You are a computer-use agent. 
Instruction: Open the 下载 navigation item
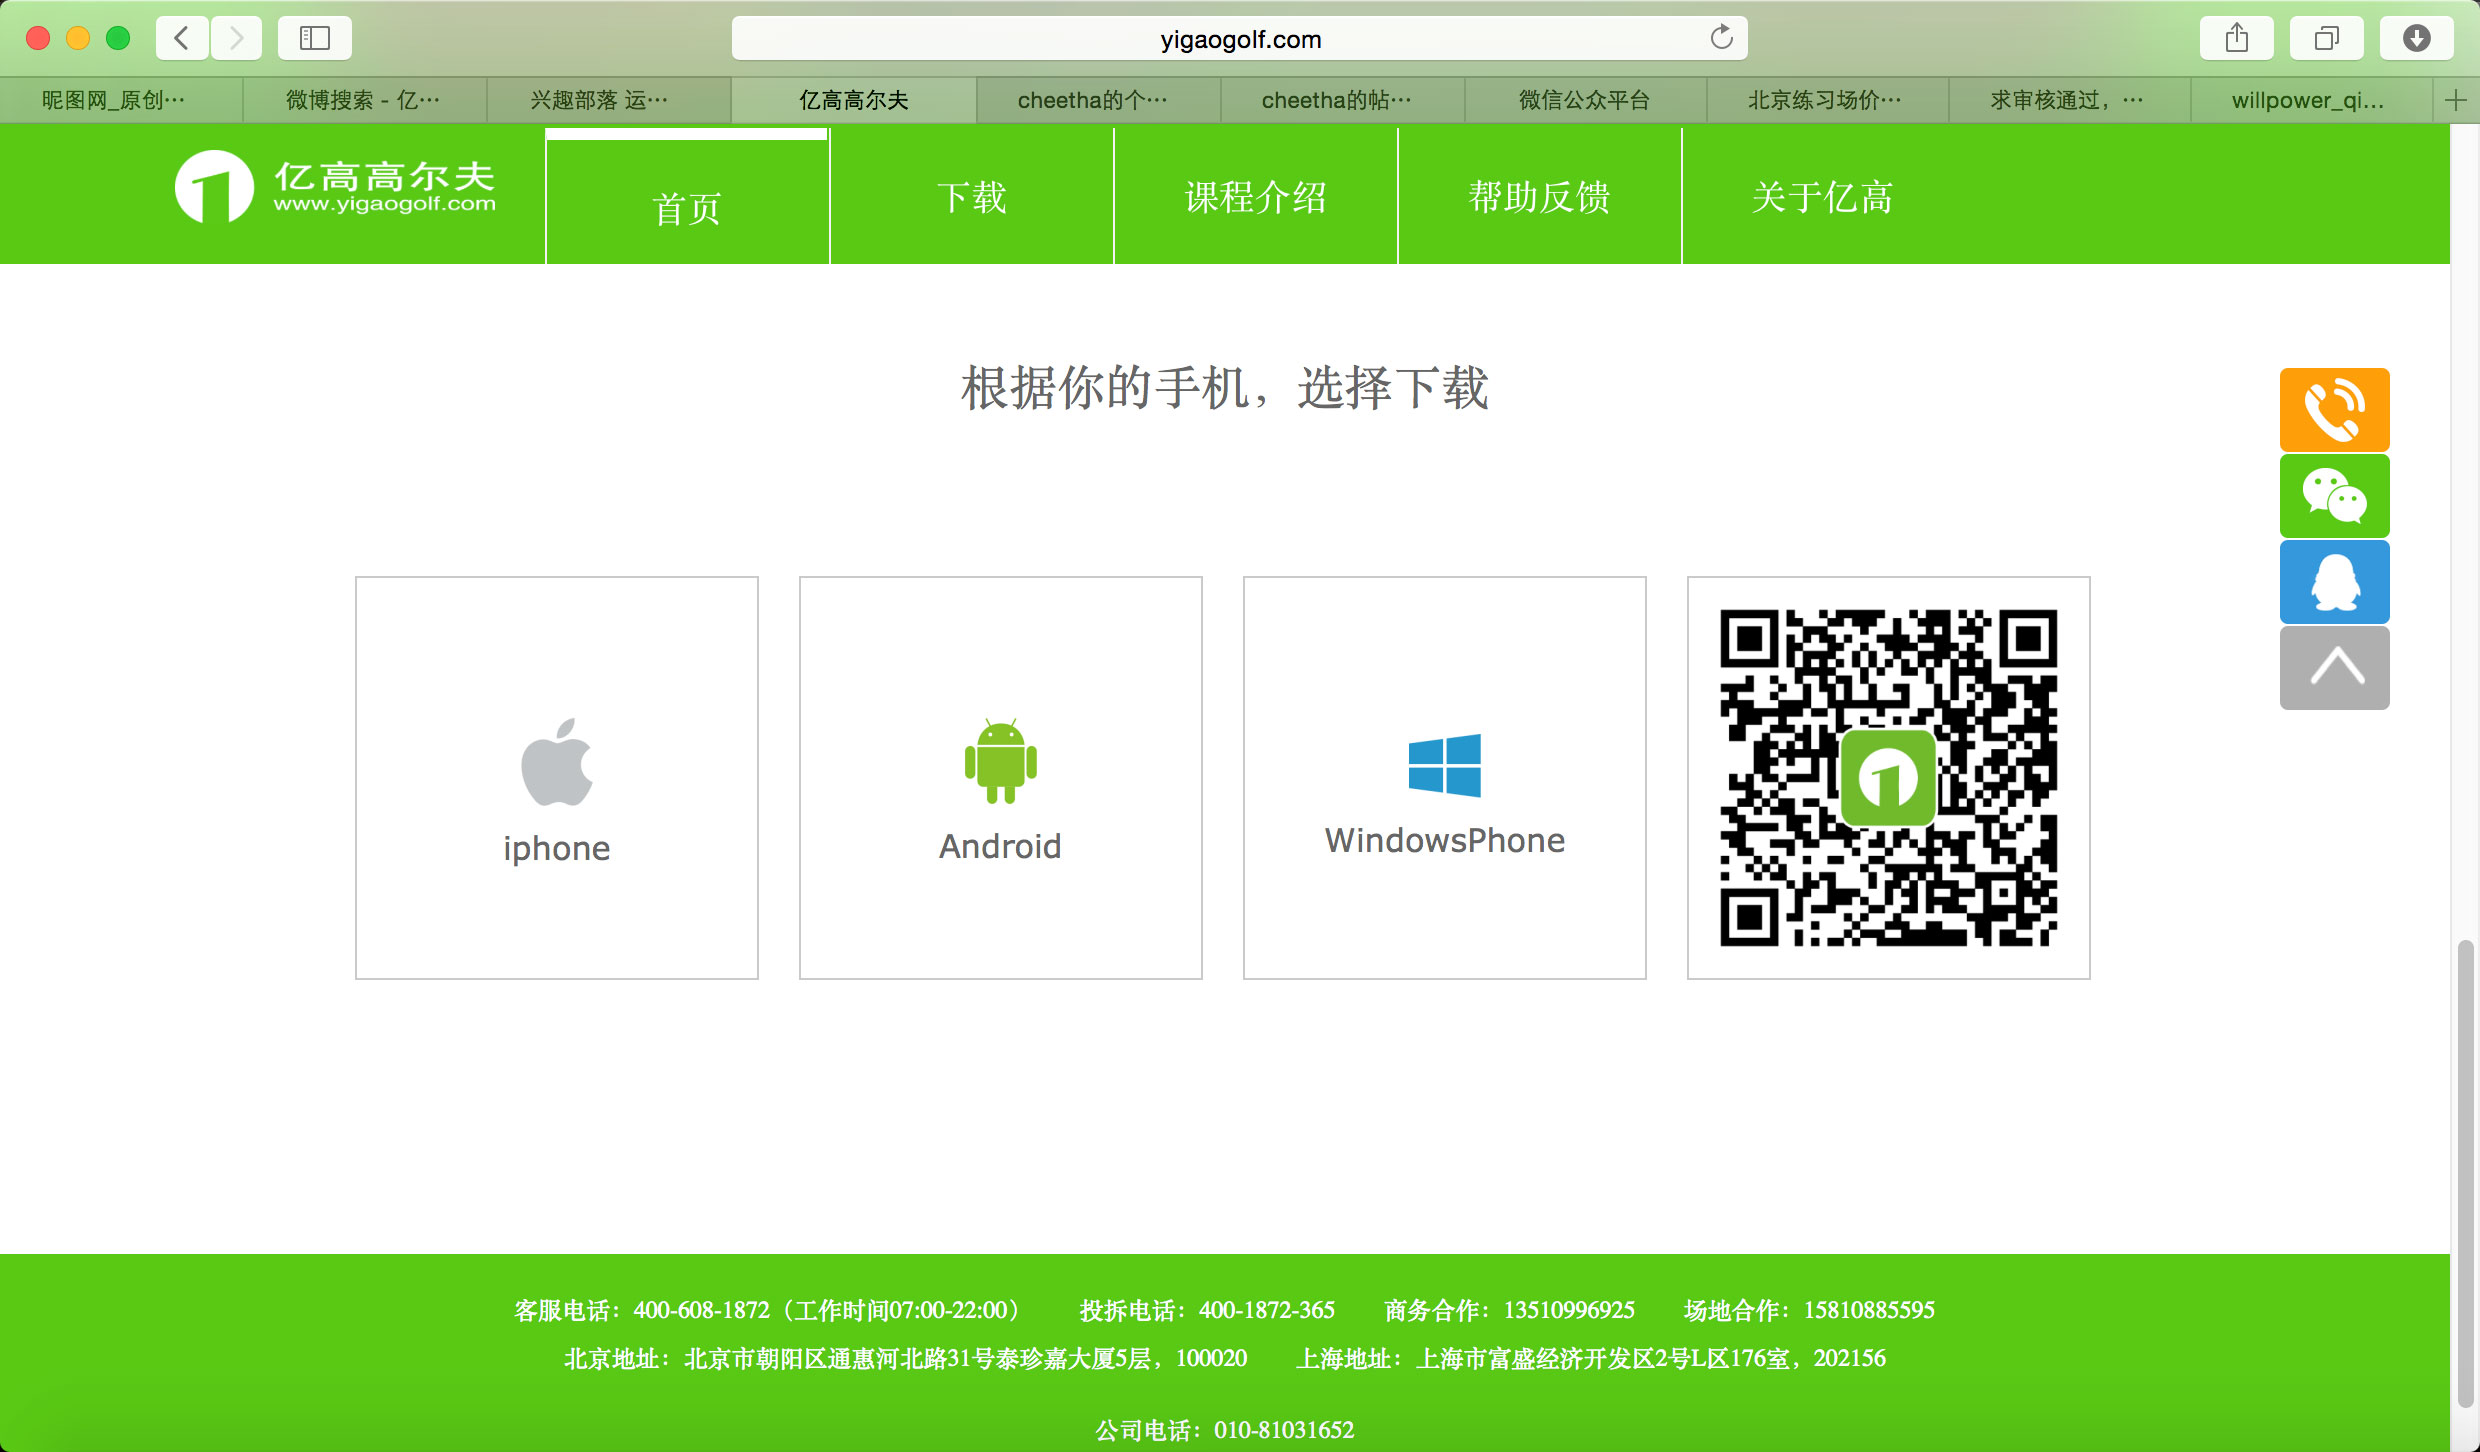[x=971, y=198]
